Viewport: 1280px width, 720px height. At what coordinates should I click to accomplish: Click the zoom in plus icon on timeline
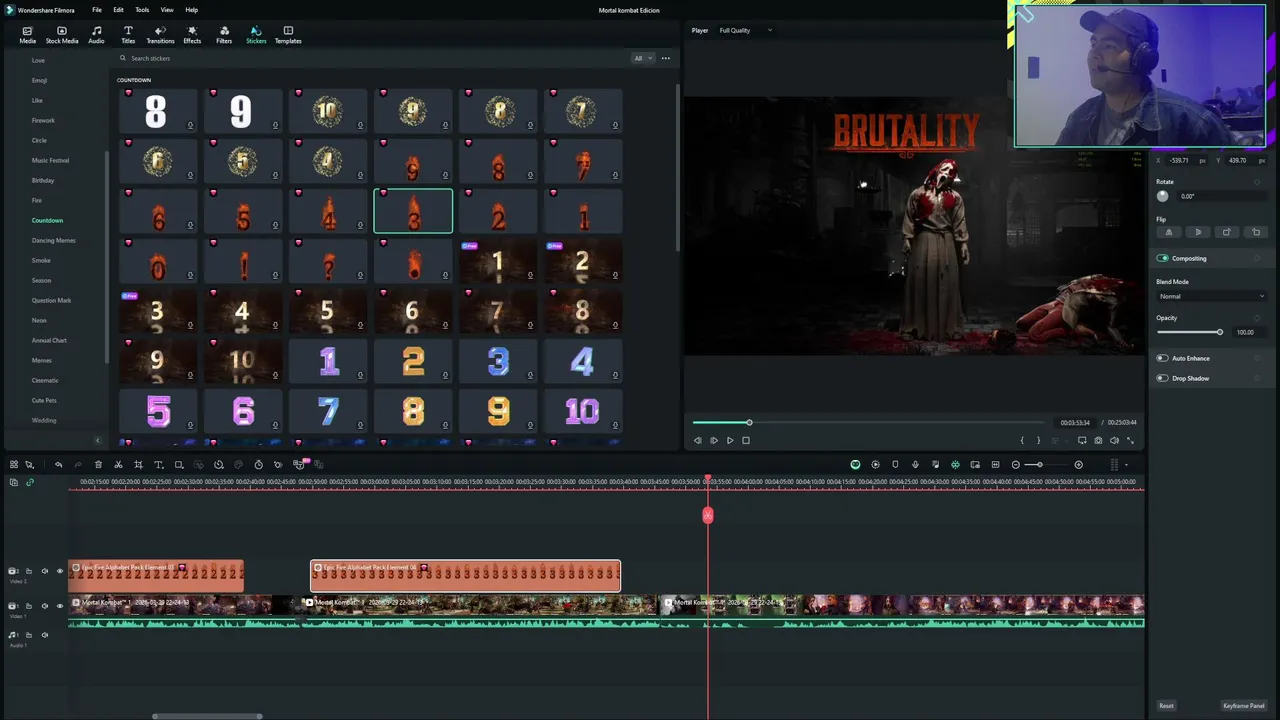pos(1078,465)
